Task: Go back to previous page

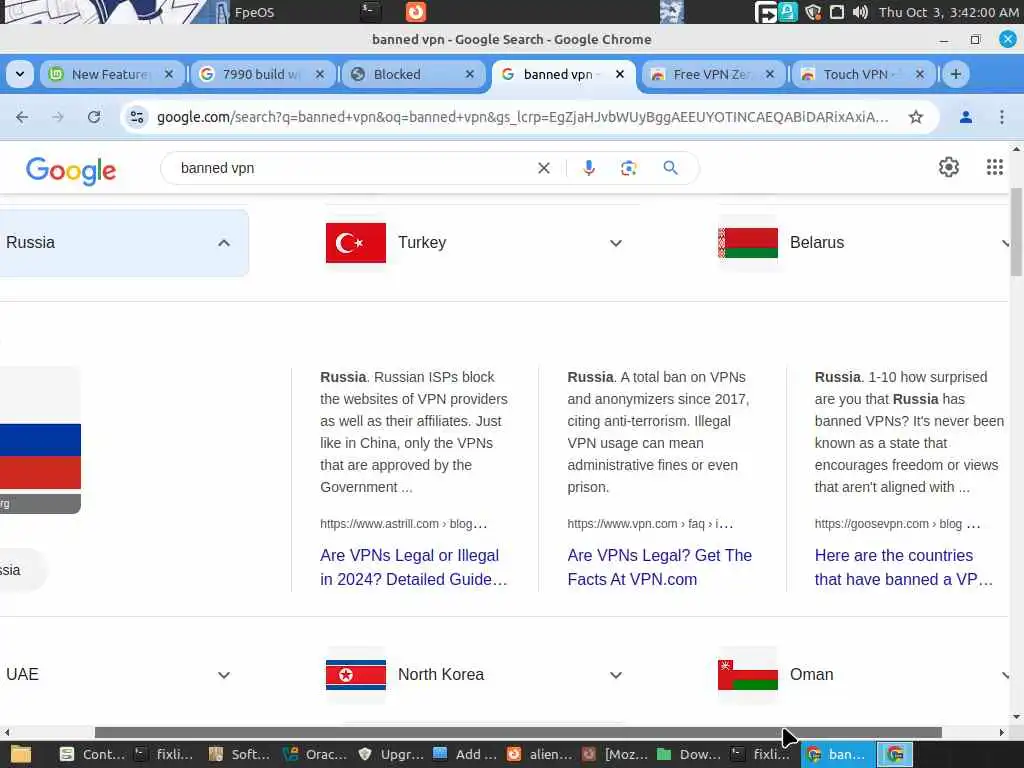Action: tap(22, 117)
